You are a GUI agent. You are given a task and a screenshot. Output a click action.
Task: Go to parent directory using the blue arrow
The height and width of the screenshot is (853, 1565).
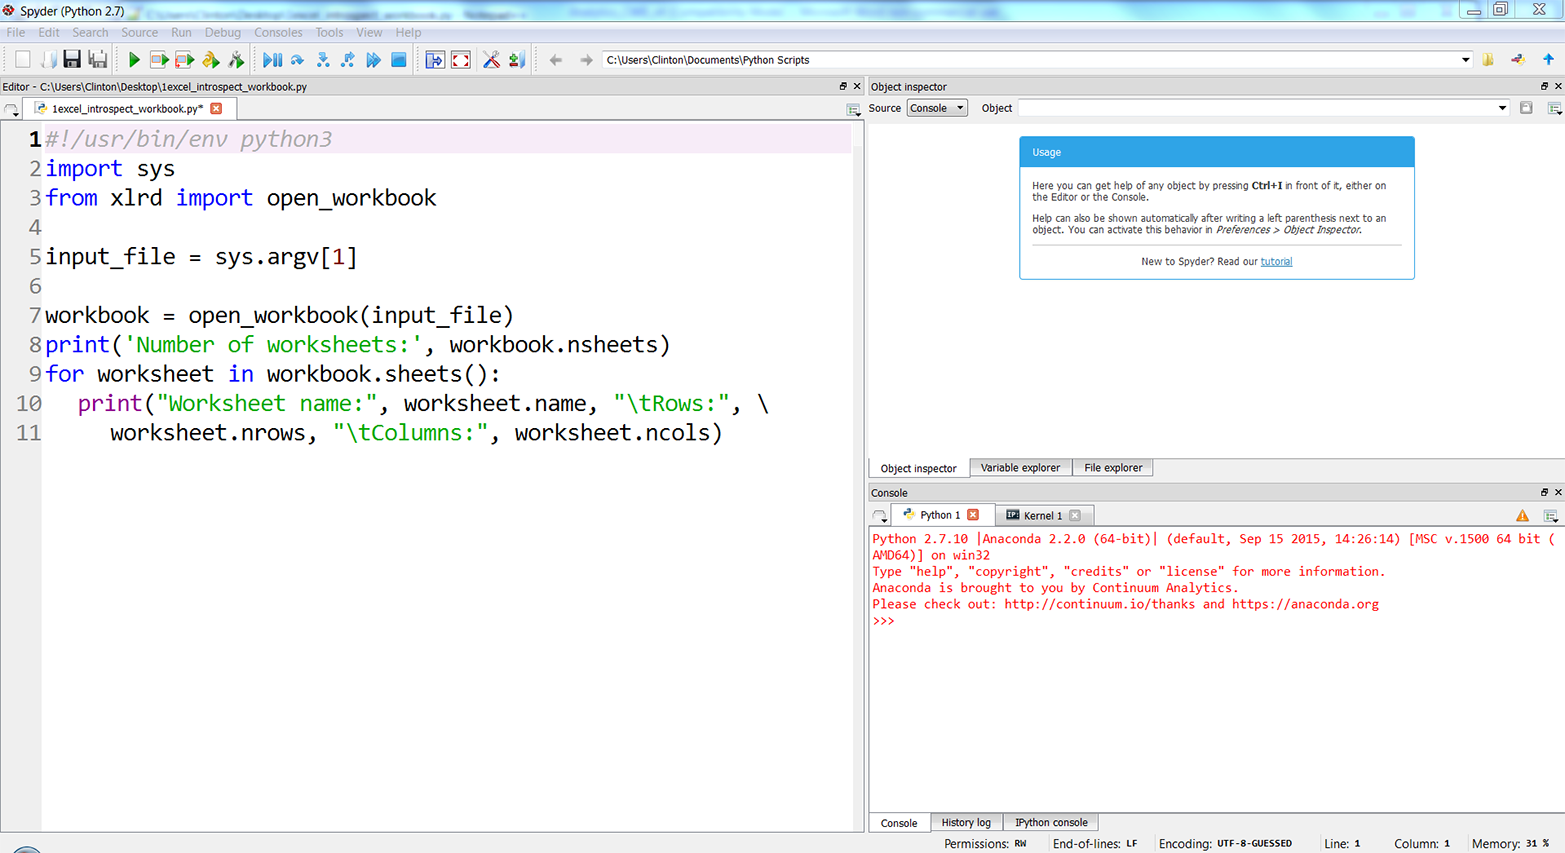[x=1548, y=59]
